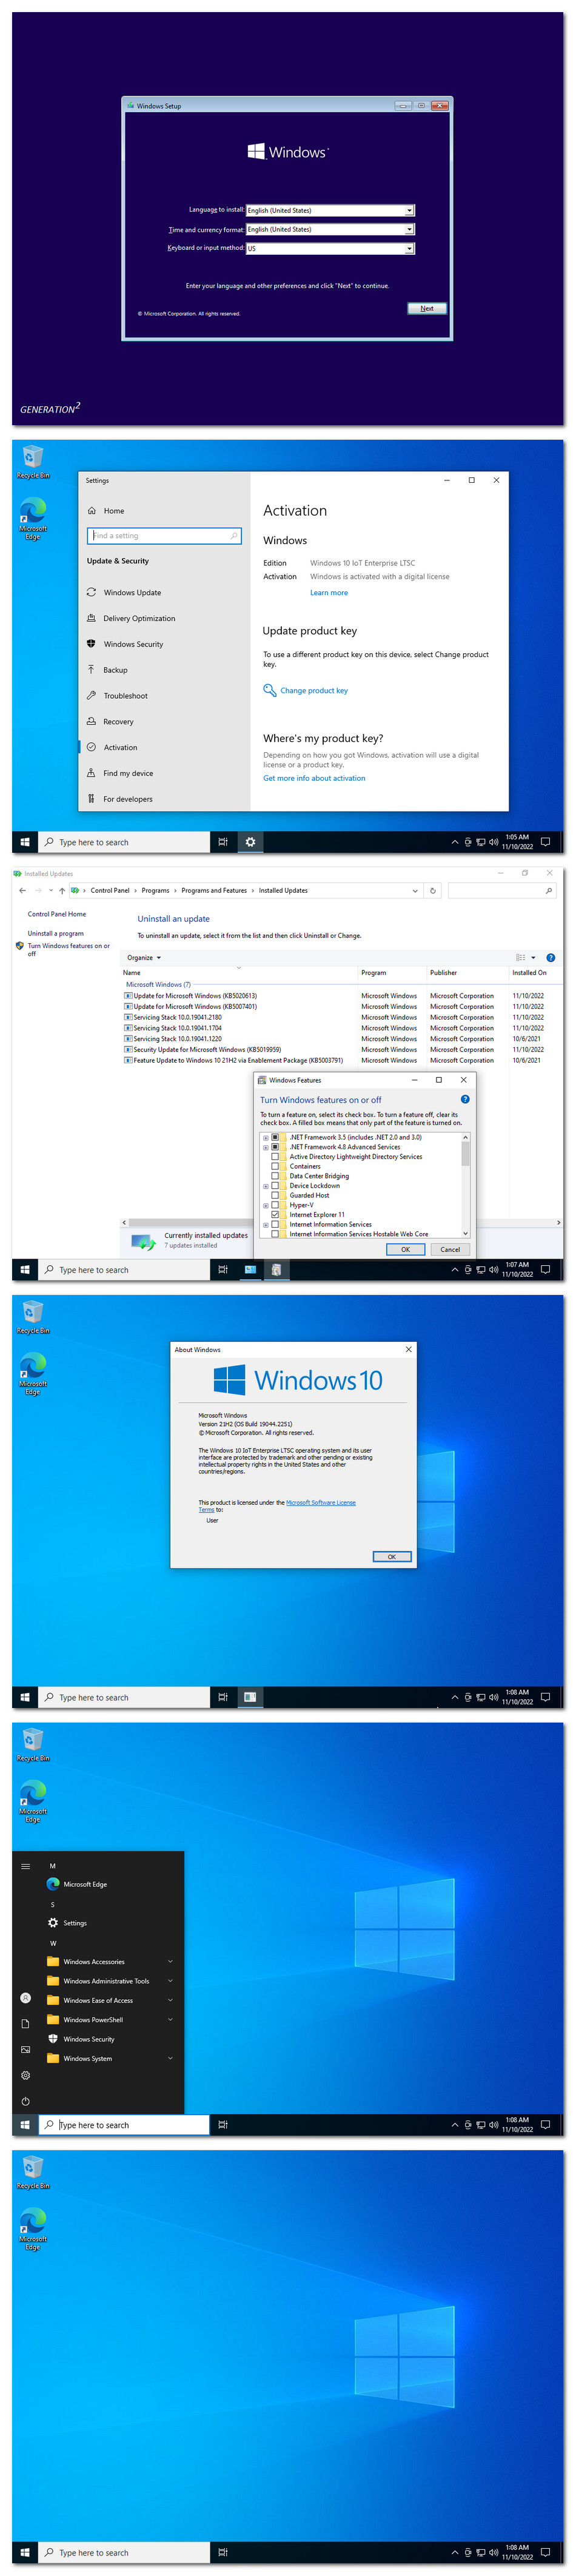Check Active Directory Lightweight Directory Services
This screenshot has width=576, height=2576.
275,1156
